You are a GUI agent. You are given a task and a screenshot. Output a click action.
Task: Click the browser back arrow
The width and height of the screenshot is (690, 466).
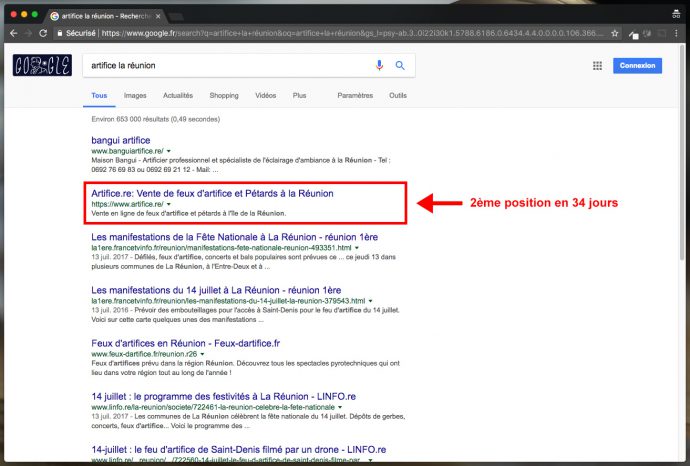tap(14, 33)
